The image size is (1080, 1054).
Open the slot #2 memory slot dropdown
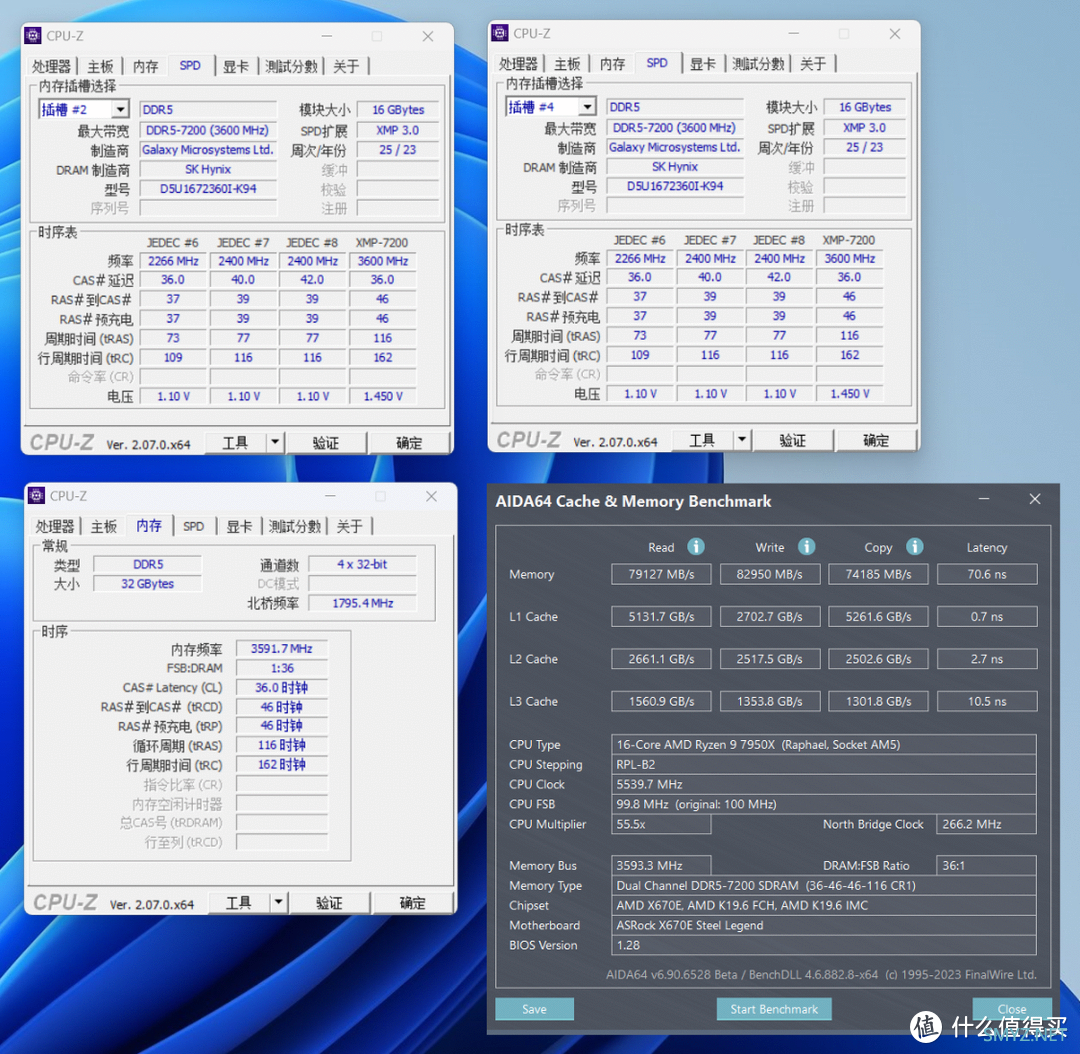pos(121,110)
